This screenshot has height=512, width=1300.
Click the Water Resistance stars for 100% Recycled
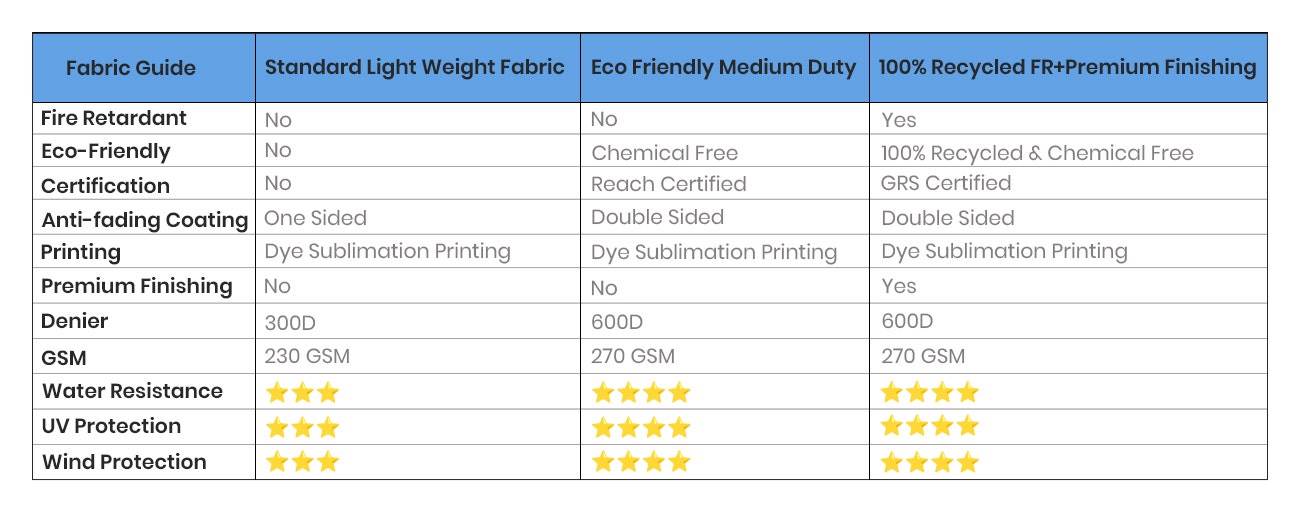click(930, 393)
